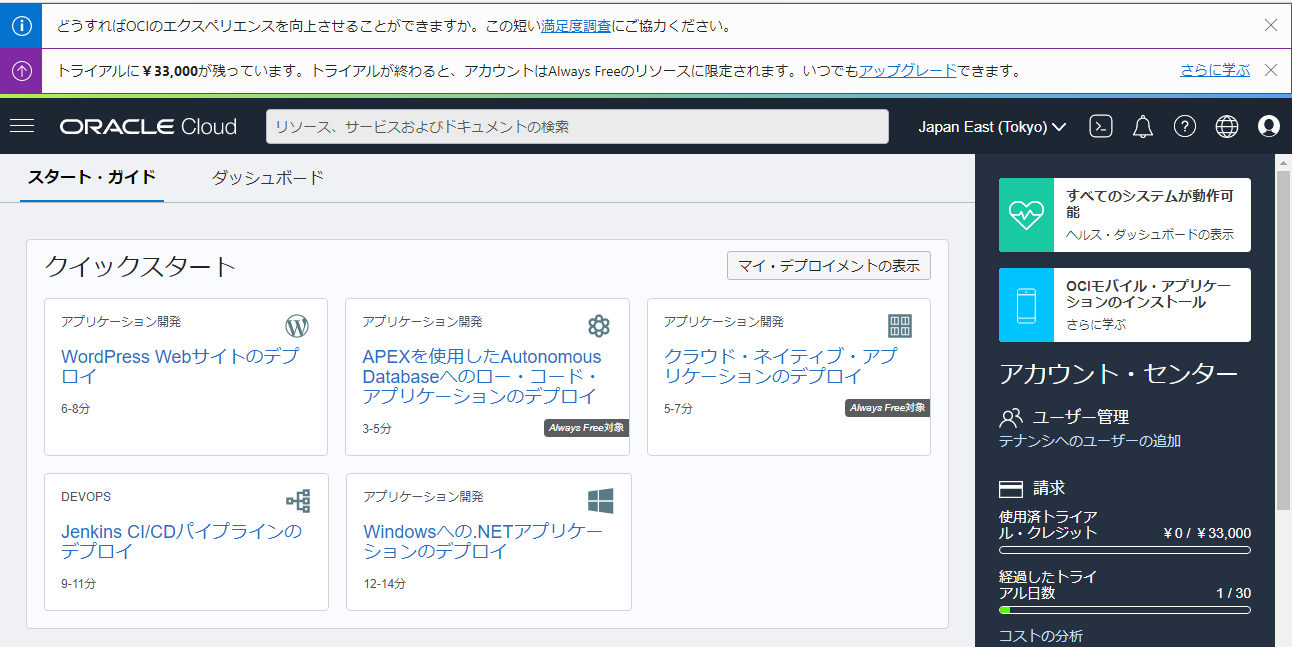
Task: Dismiss the trial credit banner
Action: pos(1271,70)
